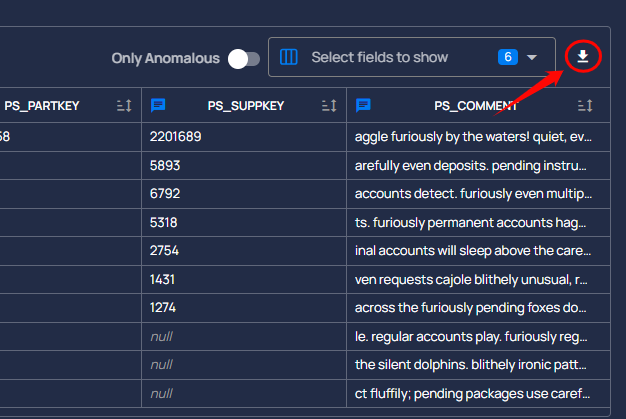Click the download icon circled in red

[583, 56]
